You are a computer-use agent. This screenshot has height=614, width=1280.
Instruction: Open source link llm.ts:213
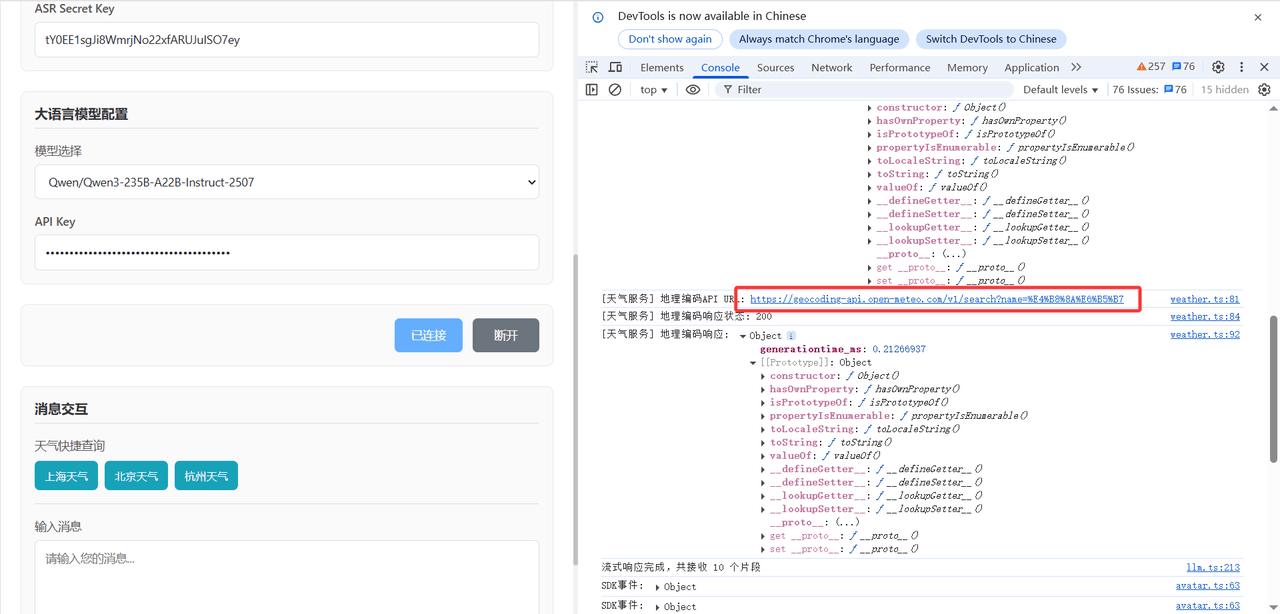(1213, 567)
